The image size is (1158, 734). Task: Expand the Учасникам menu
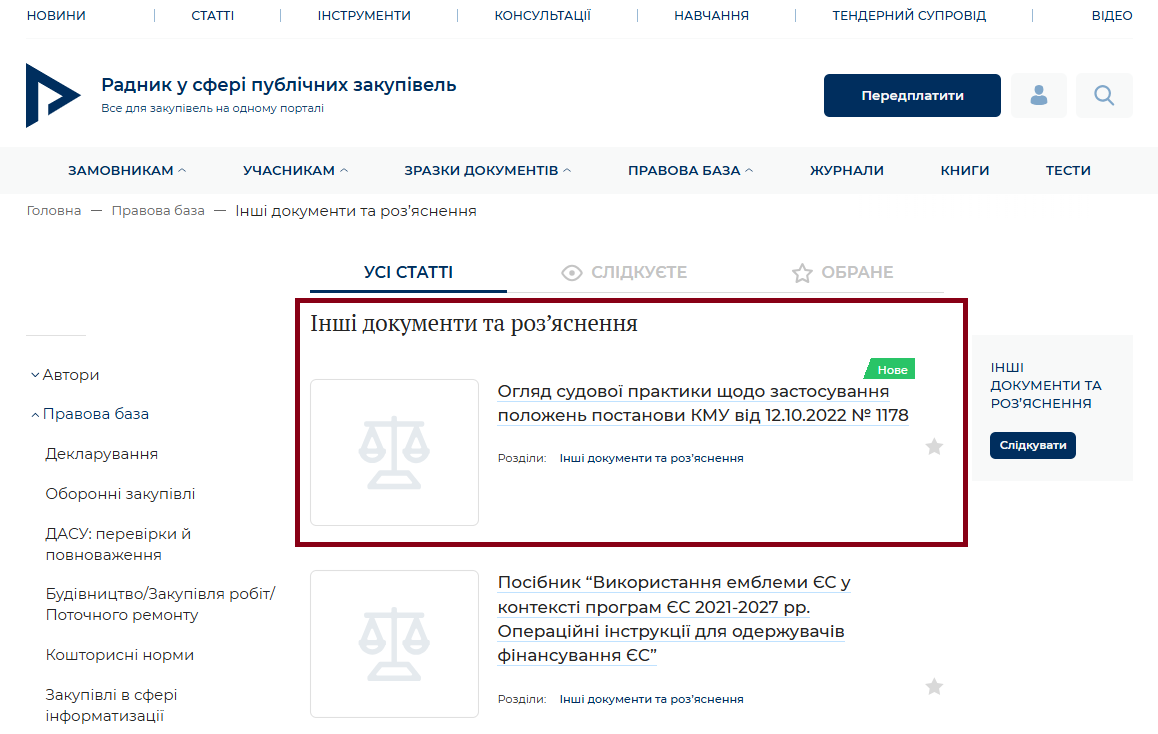(x=295, y=171)
